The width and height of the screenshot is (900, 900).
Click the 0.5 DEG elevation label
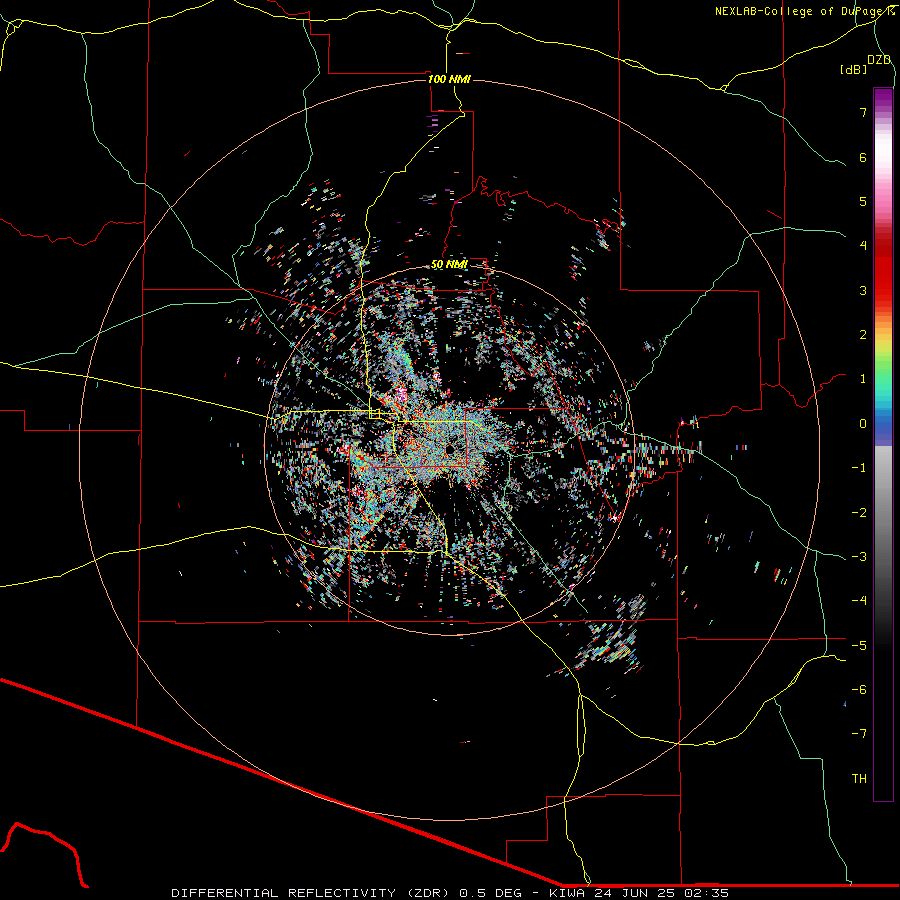[x=491, y=893]
